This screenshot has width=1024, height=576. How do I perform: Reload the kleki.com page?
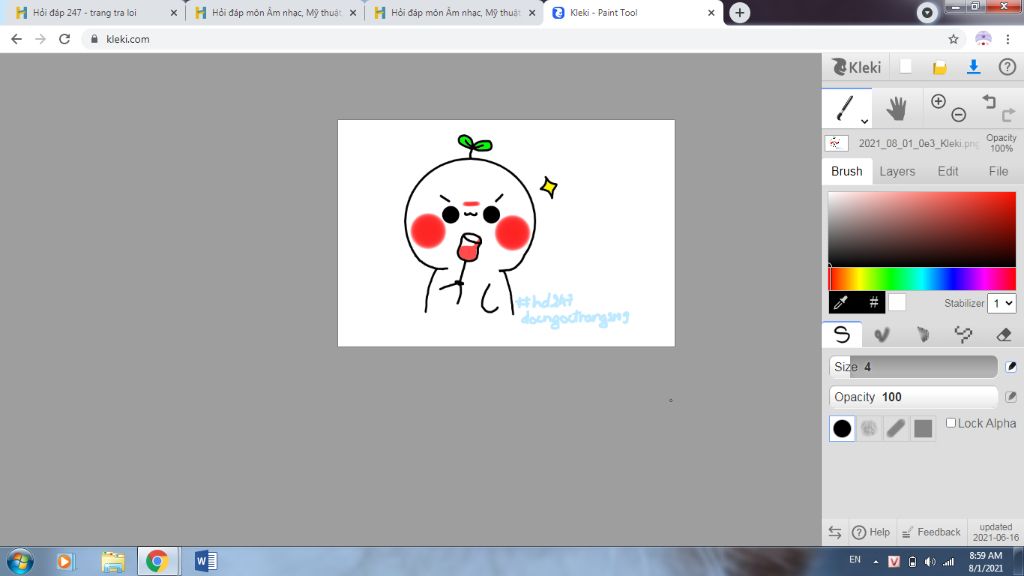click(x=64, y=39)
